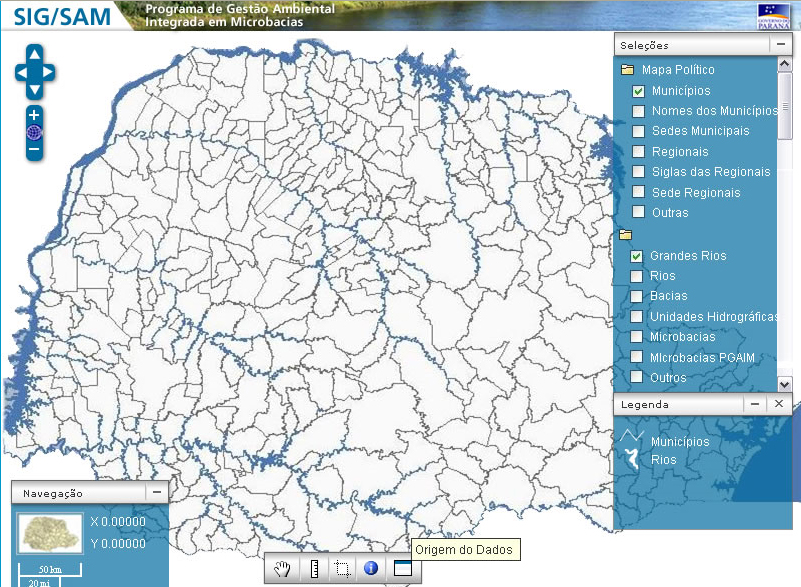Click the zoom in plus button

point(34,115)
